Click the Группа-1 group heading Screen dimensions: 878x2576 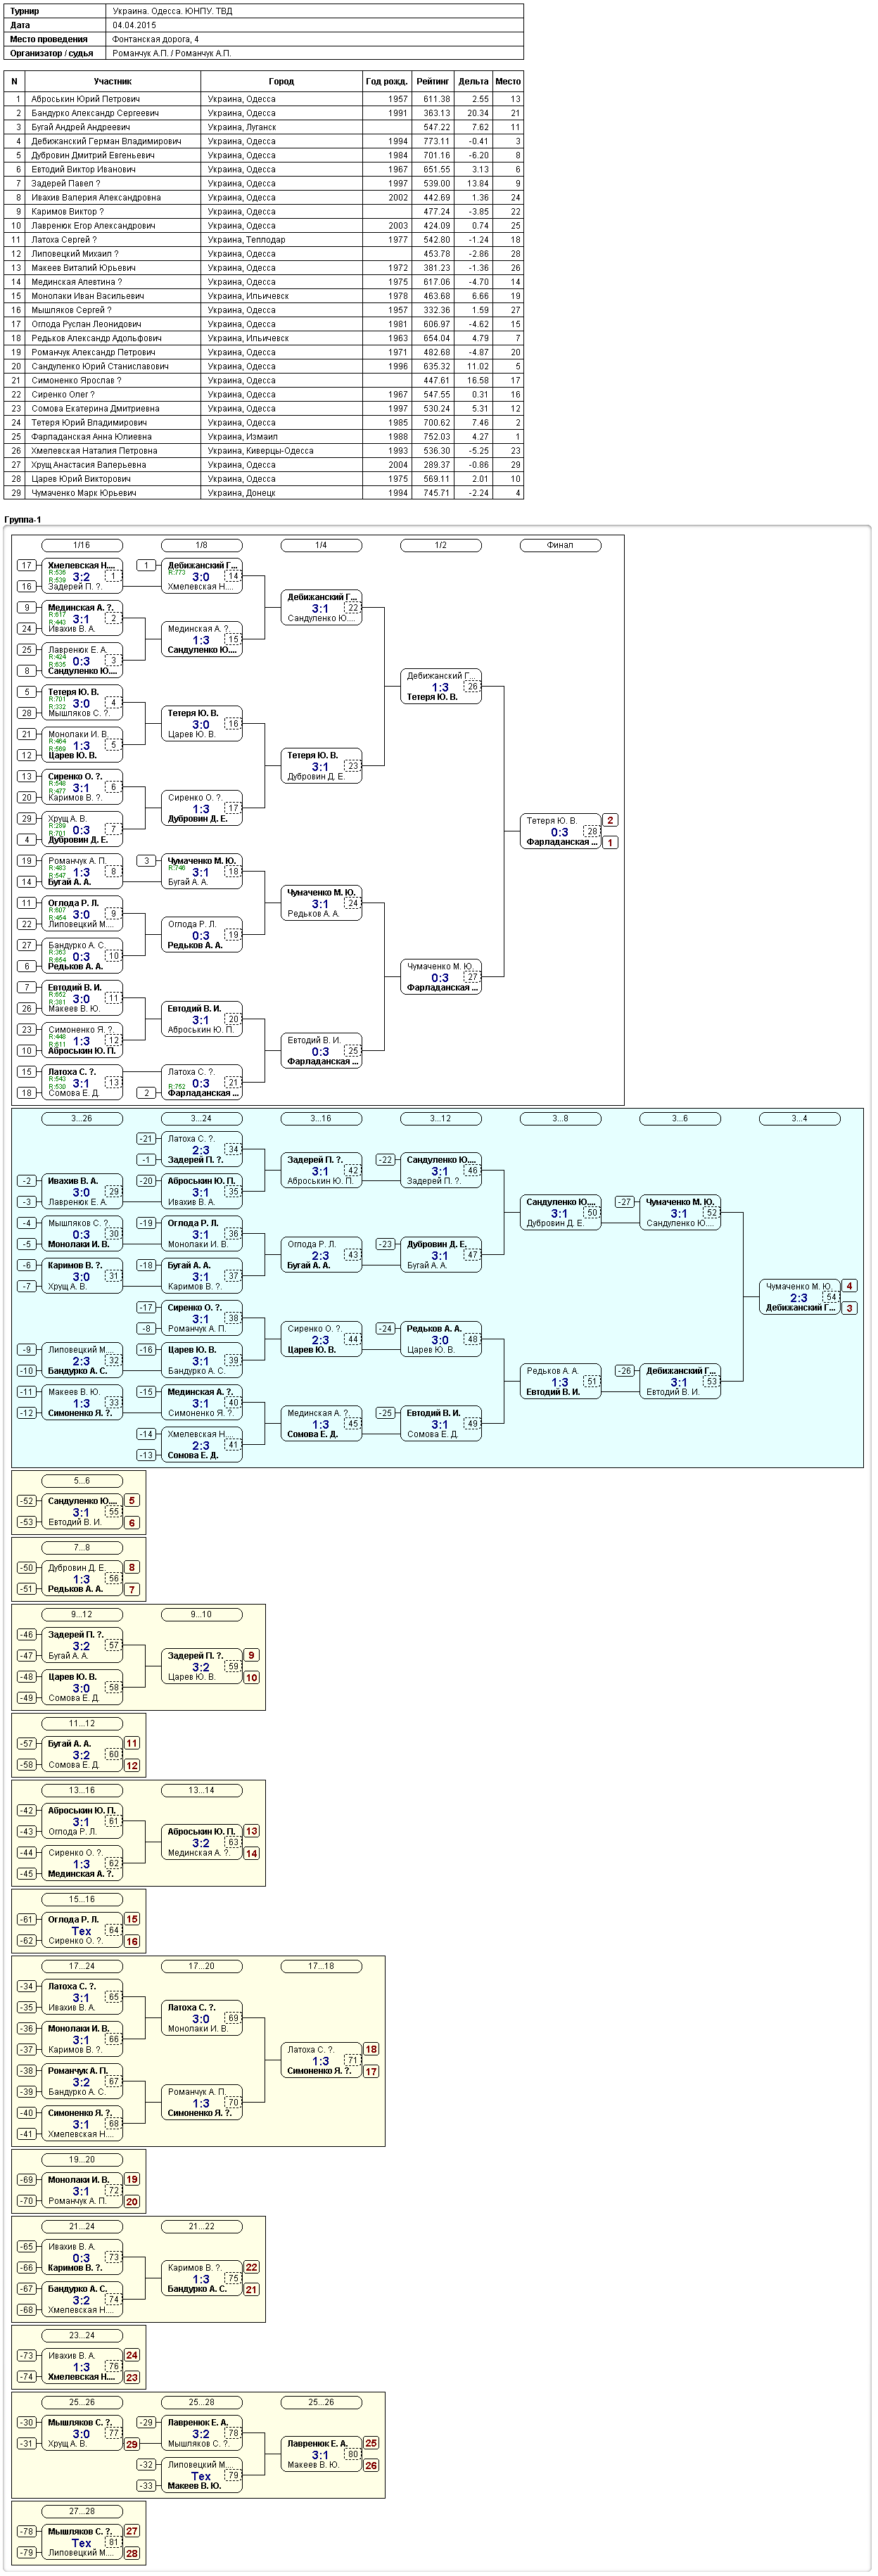[23, 520]
